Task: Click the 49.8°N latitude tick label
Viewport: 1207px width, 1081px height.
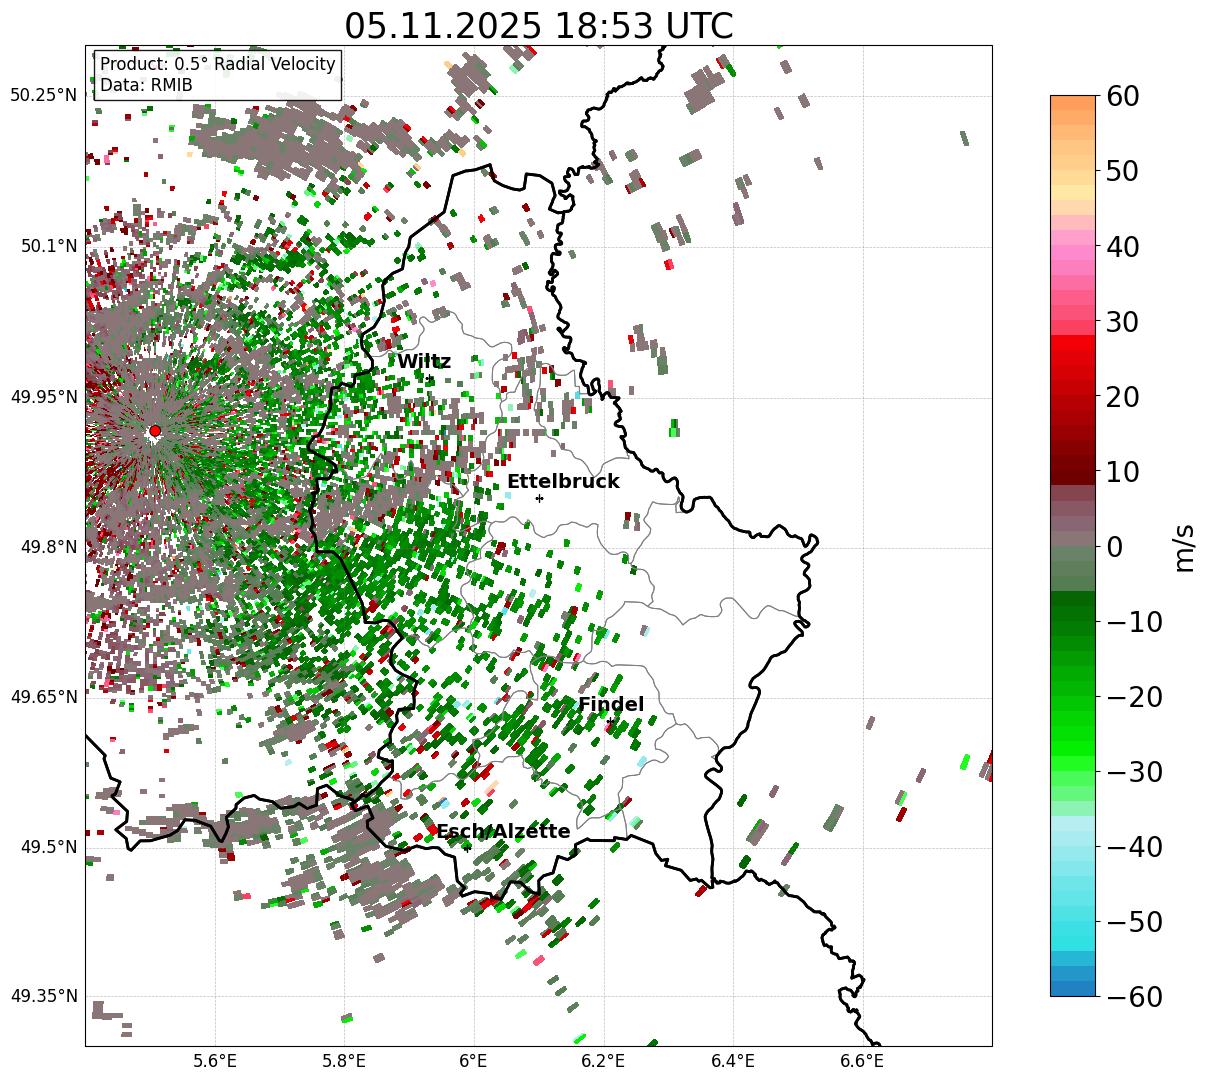Action: [48, 547]
